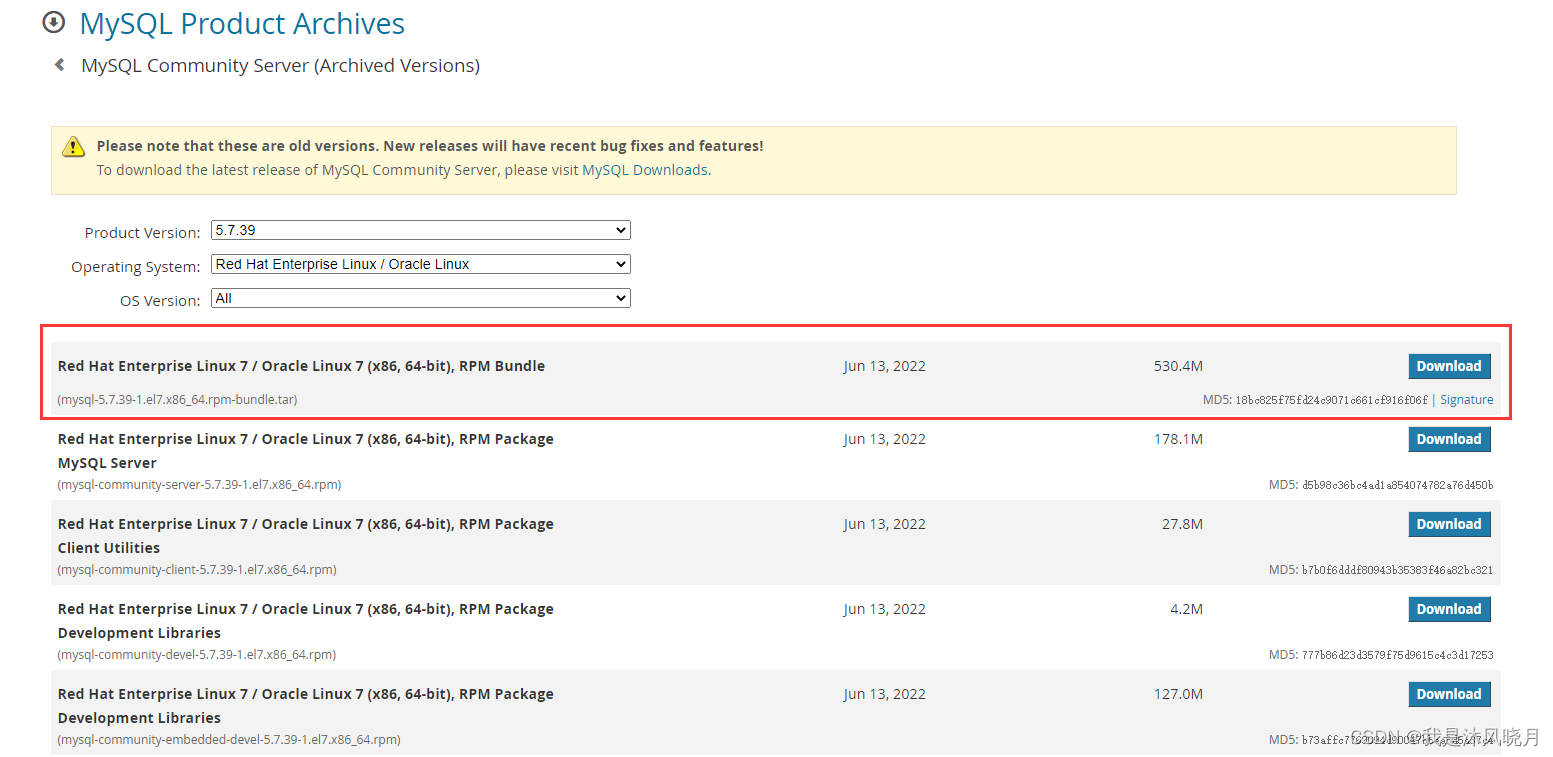Click the Operating System label

(136, 267)
